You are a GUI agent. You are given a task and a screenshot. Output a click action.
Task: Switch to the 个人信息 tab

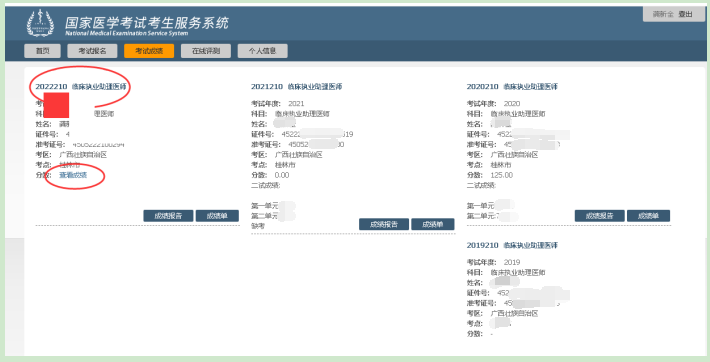click(263, 51)
